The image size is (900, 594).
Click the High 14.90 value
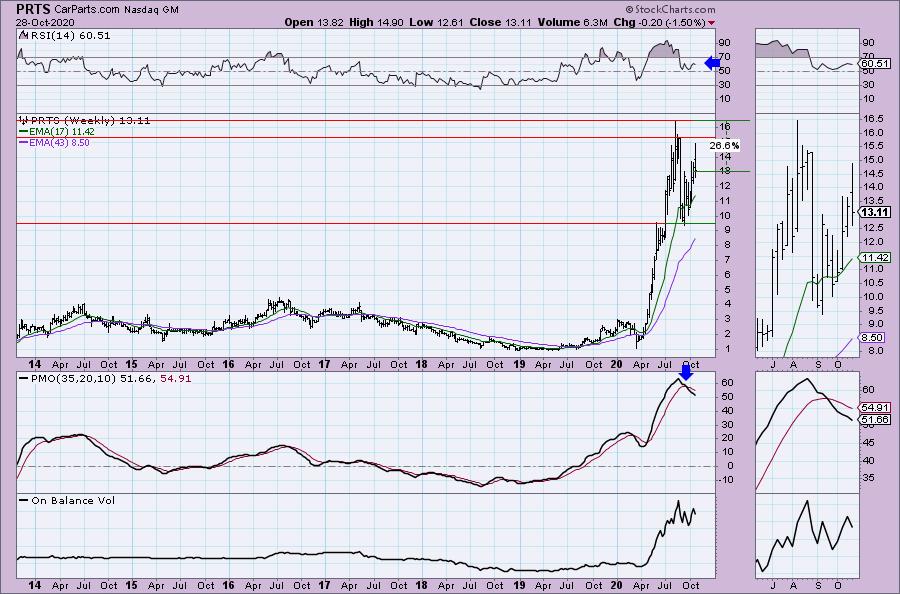[x=376, y=23]
